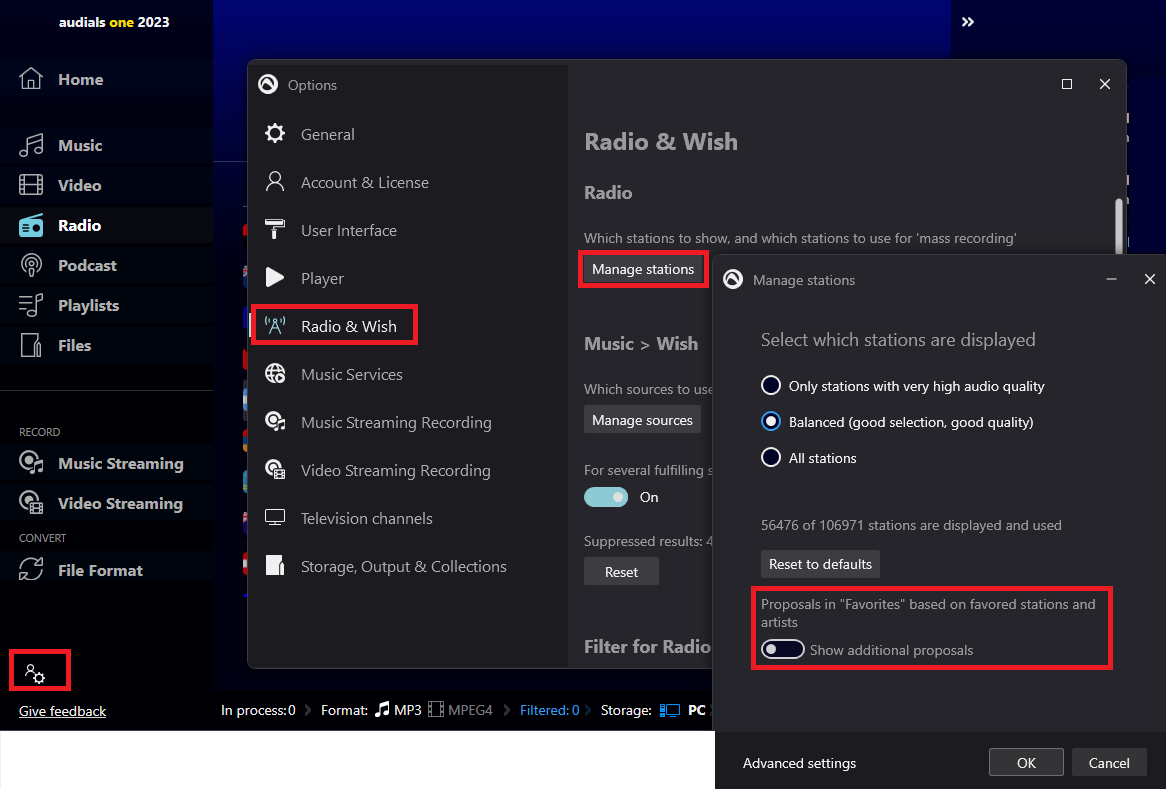Click Filtered: 0 in status bar

click(x=549, y=710)
